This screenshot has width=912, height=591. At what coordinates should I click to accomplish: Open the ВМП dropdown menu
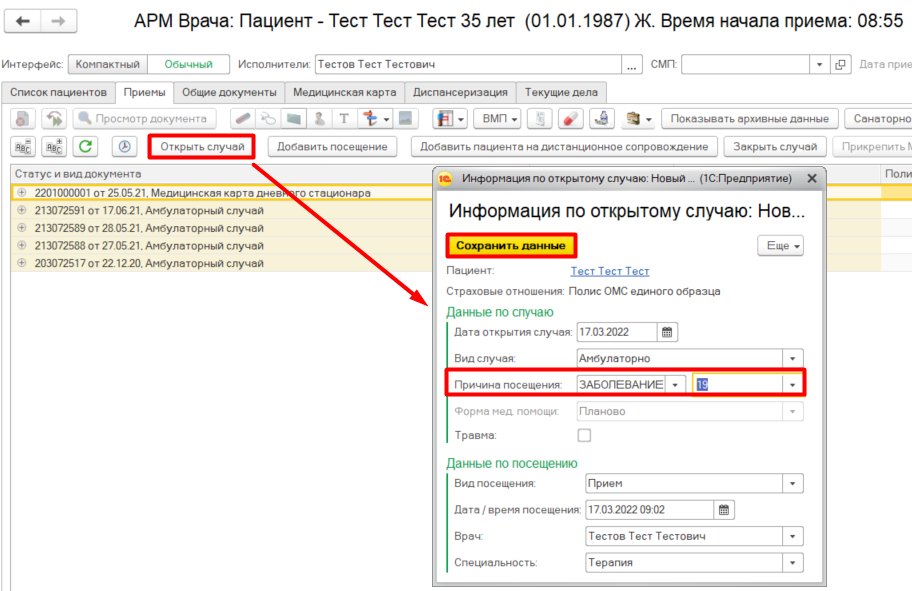click(496, 119)
